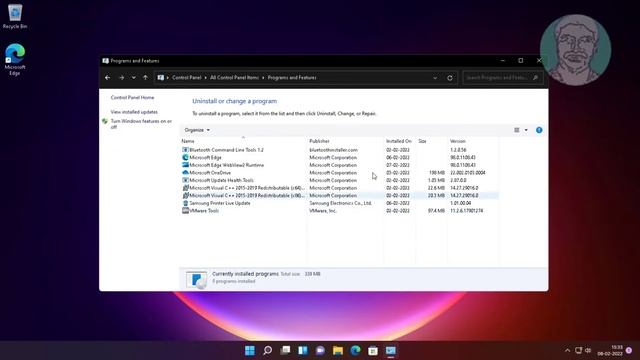This screenshot has height=360, width=640.
Task: Select the Microsoft Edge program entry
Action: click(x=205, y=158)
